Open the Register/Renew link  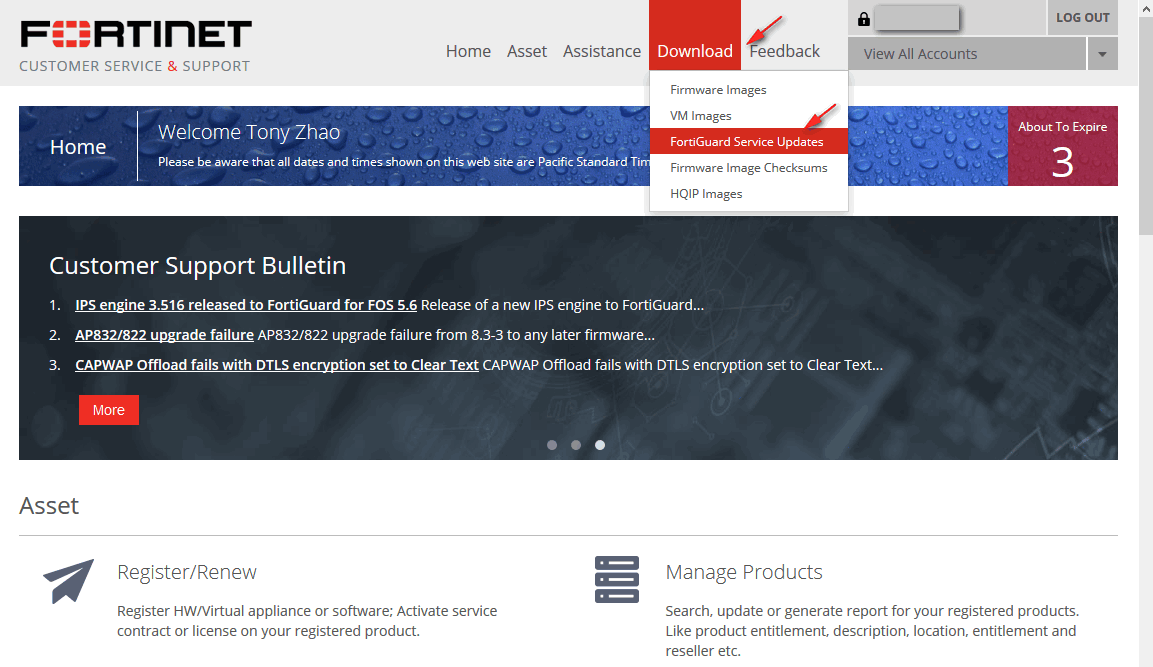(187, 572)
